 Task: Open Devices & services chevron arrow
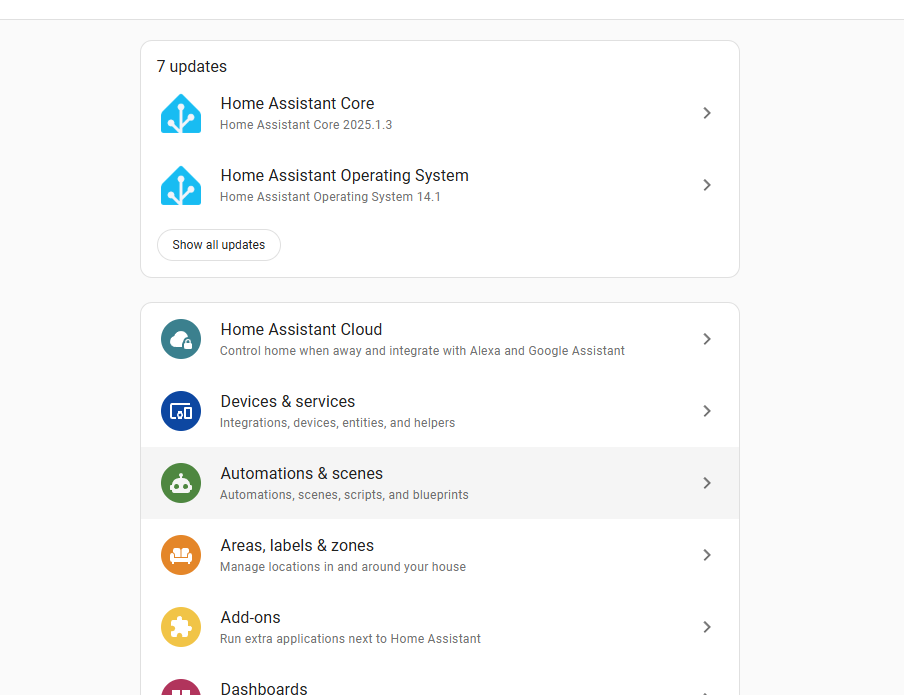[x=707, y=411]
